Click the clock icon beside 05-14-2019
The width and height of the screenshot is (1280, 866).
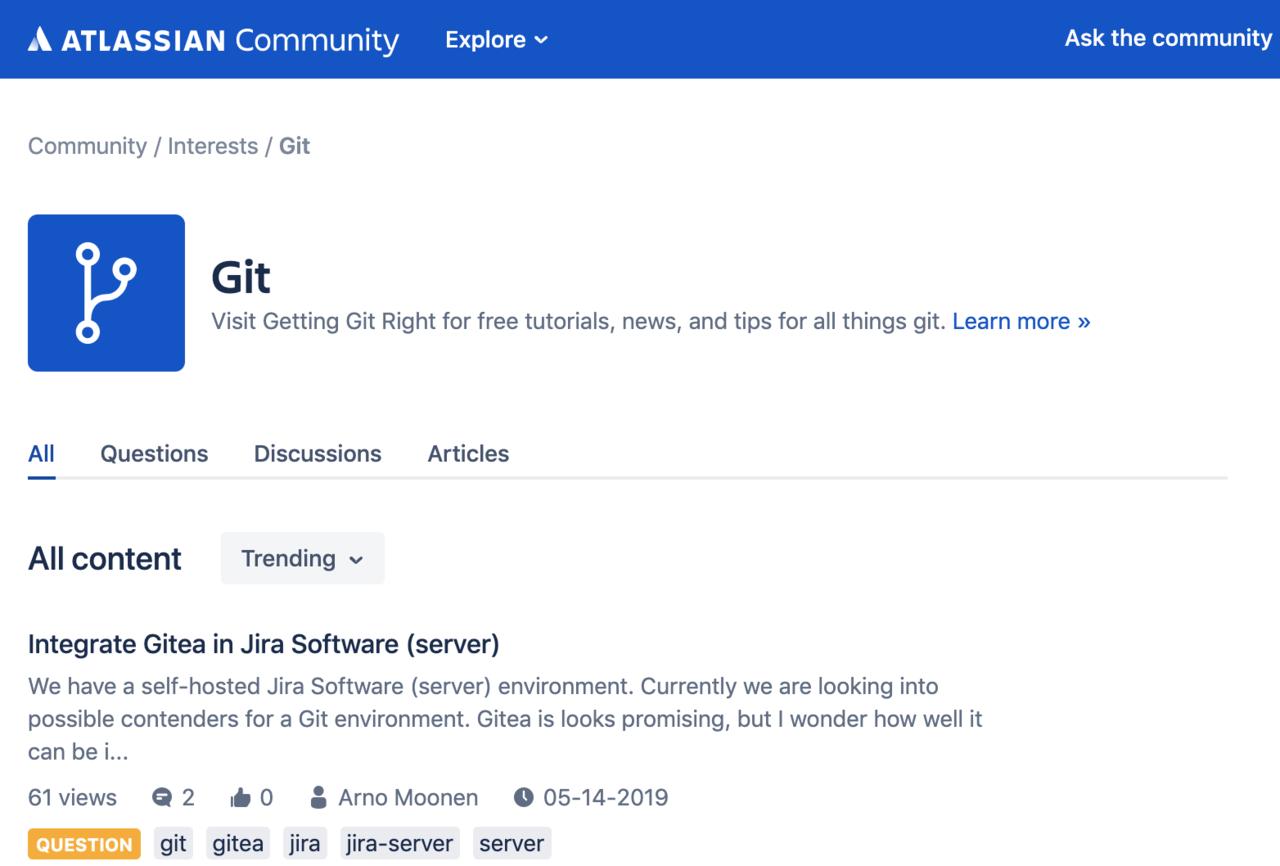click(524, 797)
